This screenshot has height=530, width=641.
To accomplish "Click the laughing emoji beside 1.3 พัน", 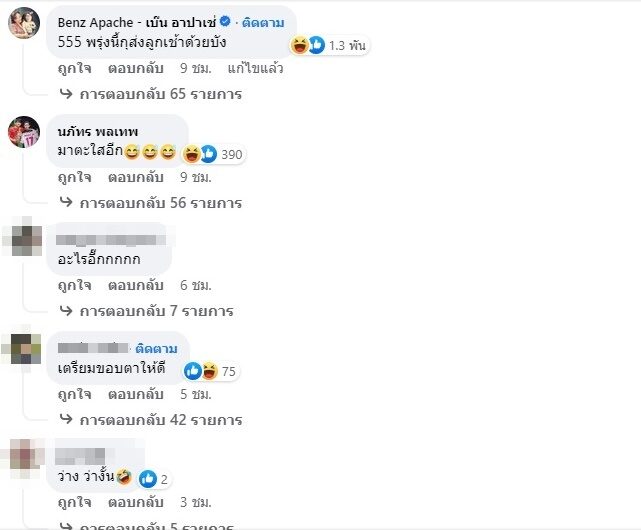I will click(299, 45).
